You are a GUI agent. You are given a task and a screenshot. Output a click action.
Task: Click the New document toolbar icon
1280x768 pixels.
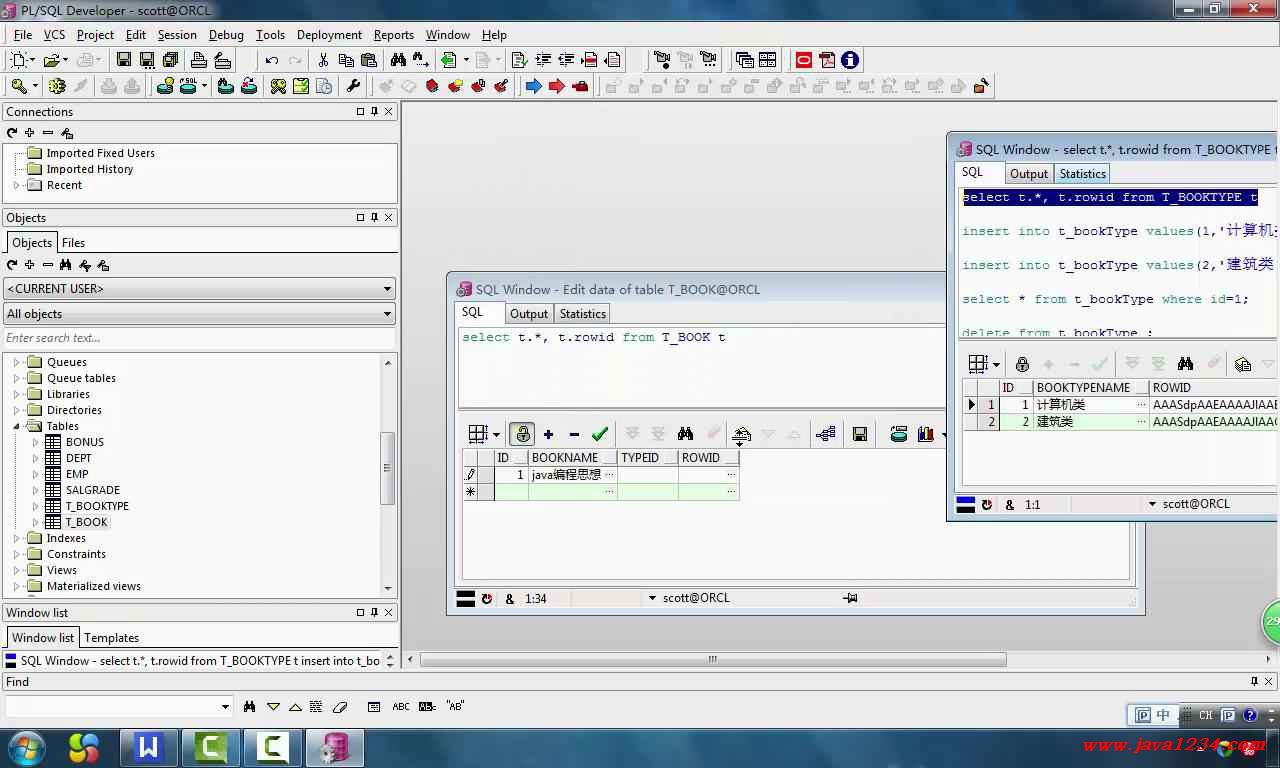coord(18,60)
